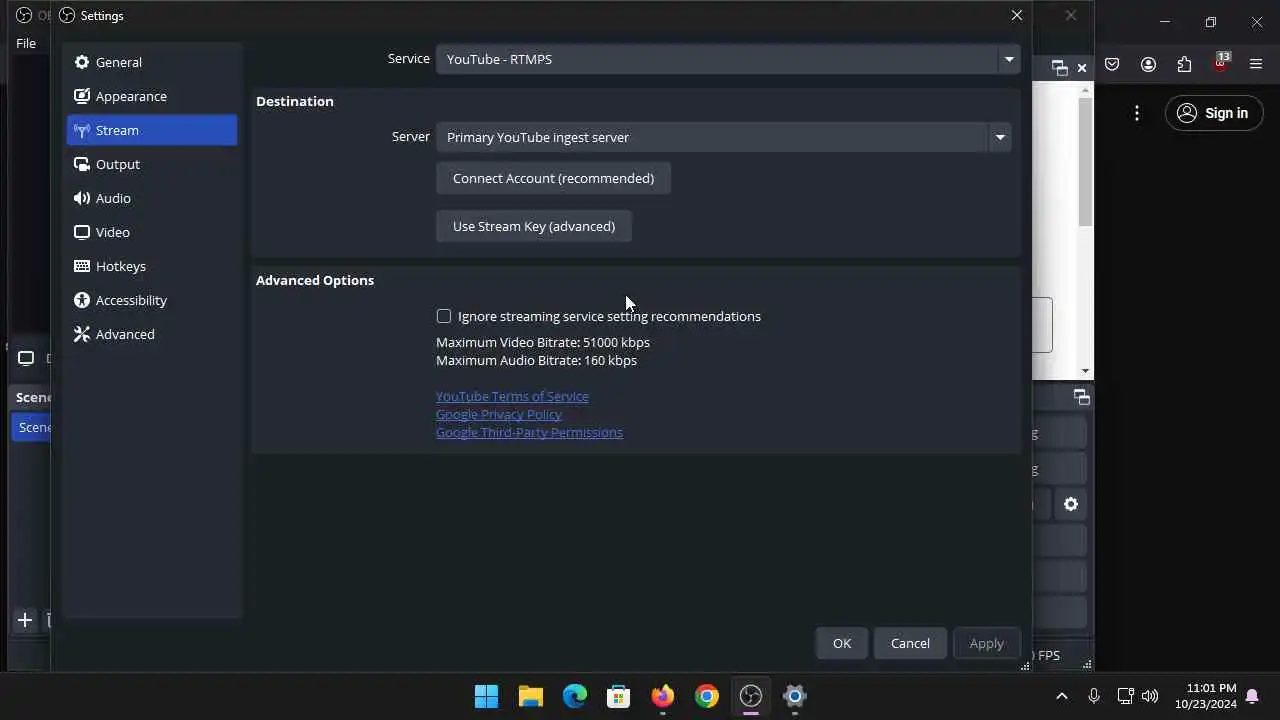The height and width of the screenshot is (720, 1280).
Task: Click the gear icon in OBS controls dock
Action: 1071,504
